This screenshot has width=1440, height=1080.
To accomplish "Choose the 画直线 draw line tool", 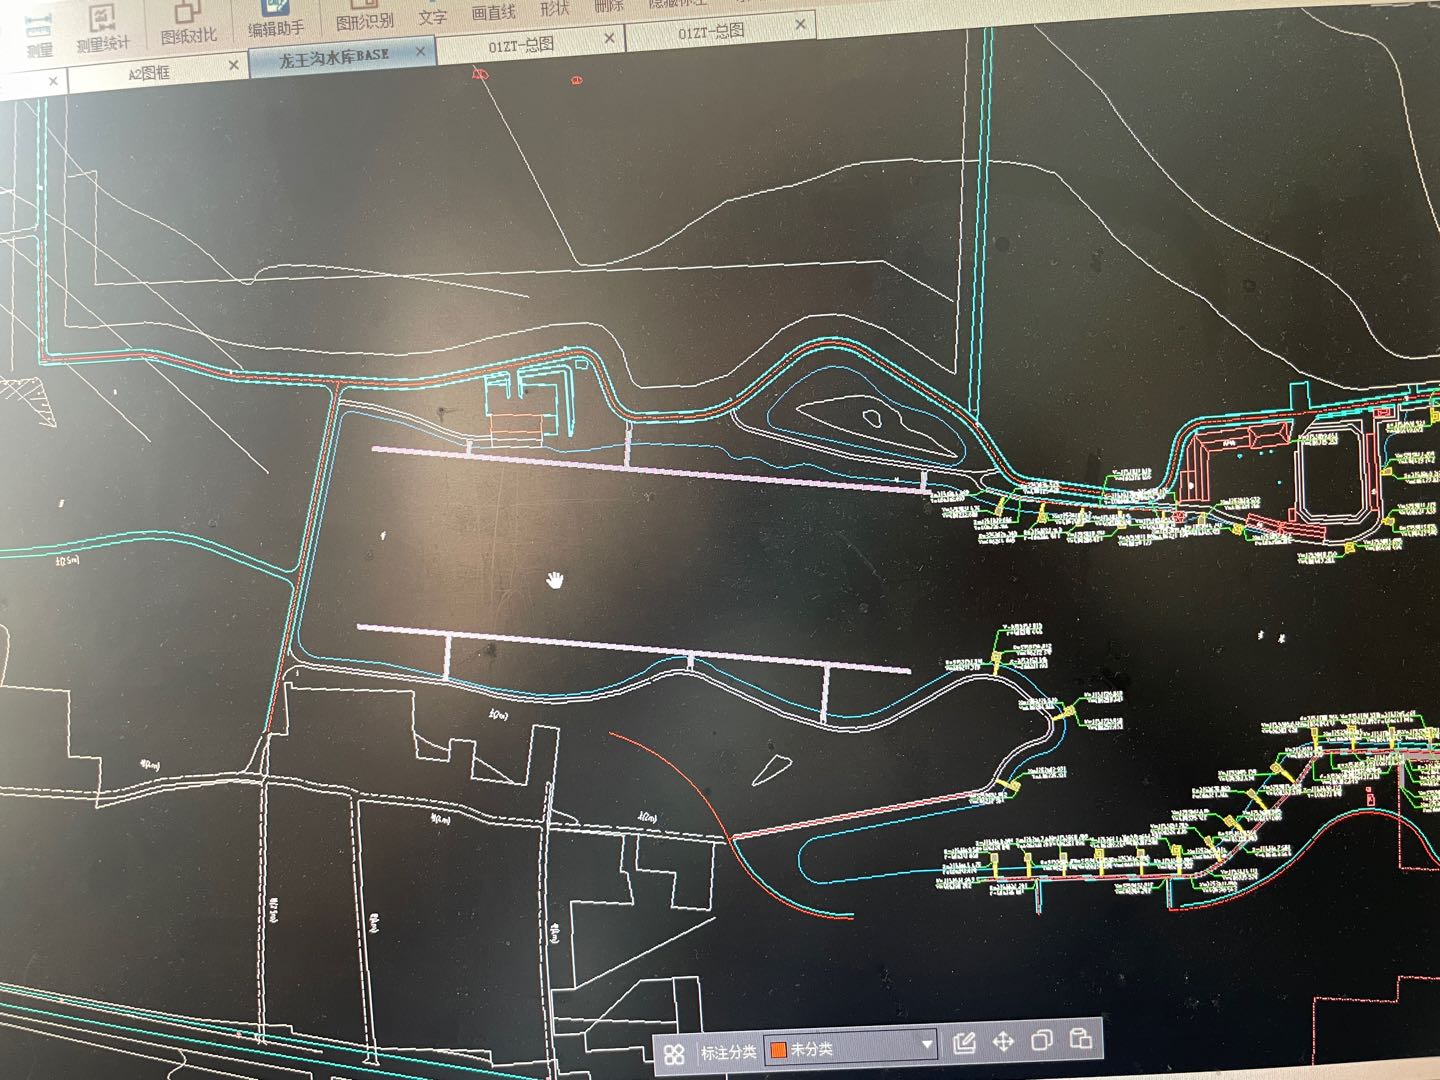I will click(x=493, y=12).
